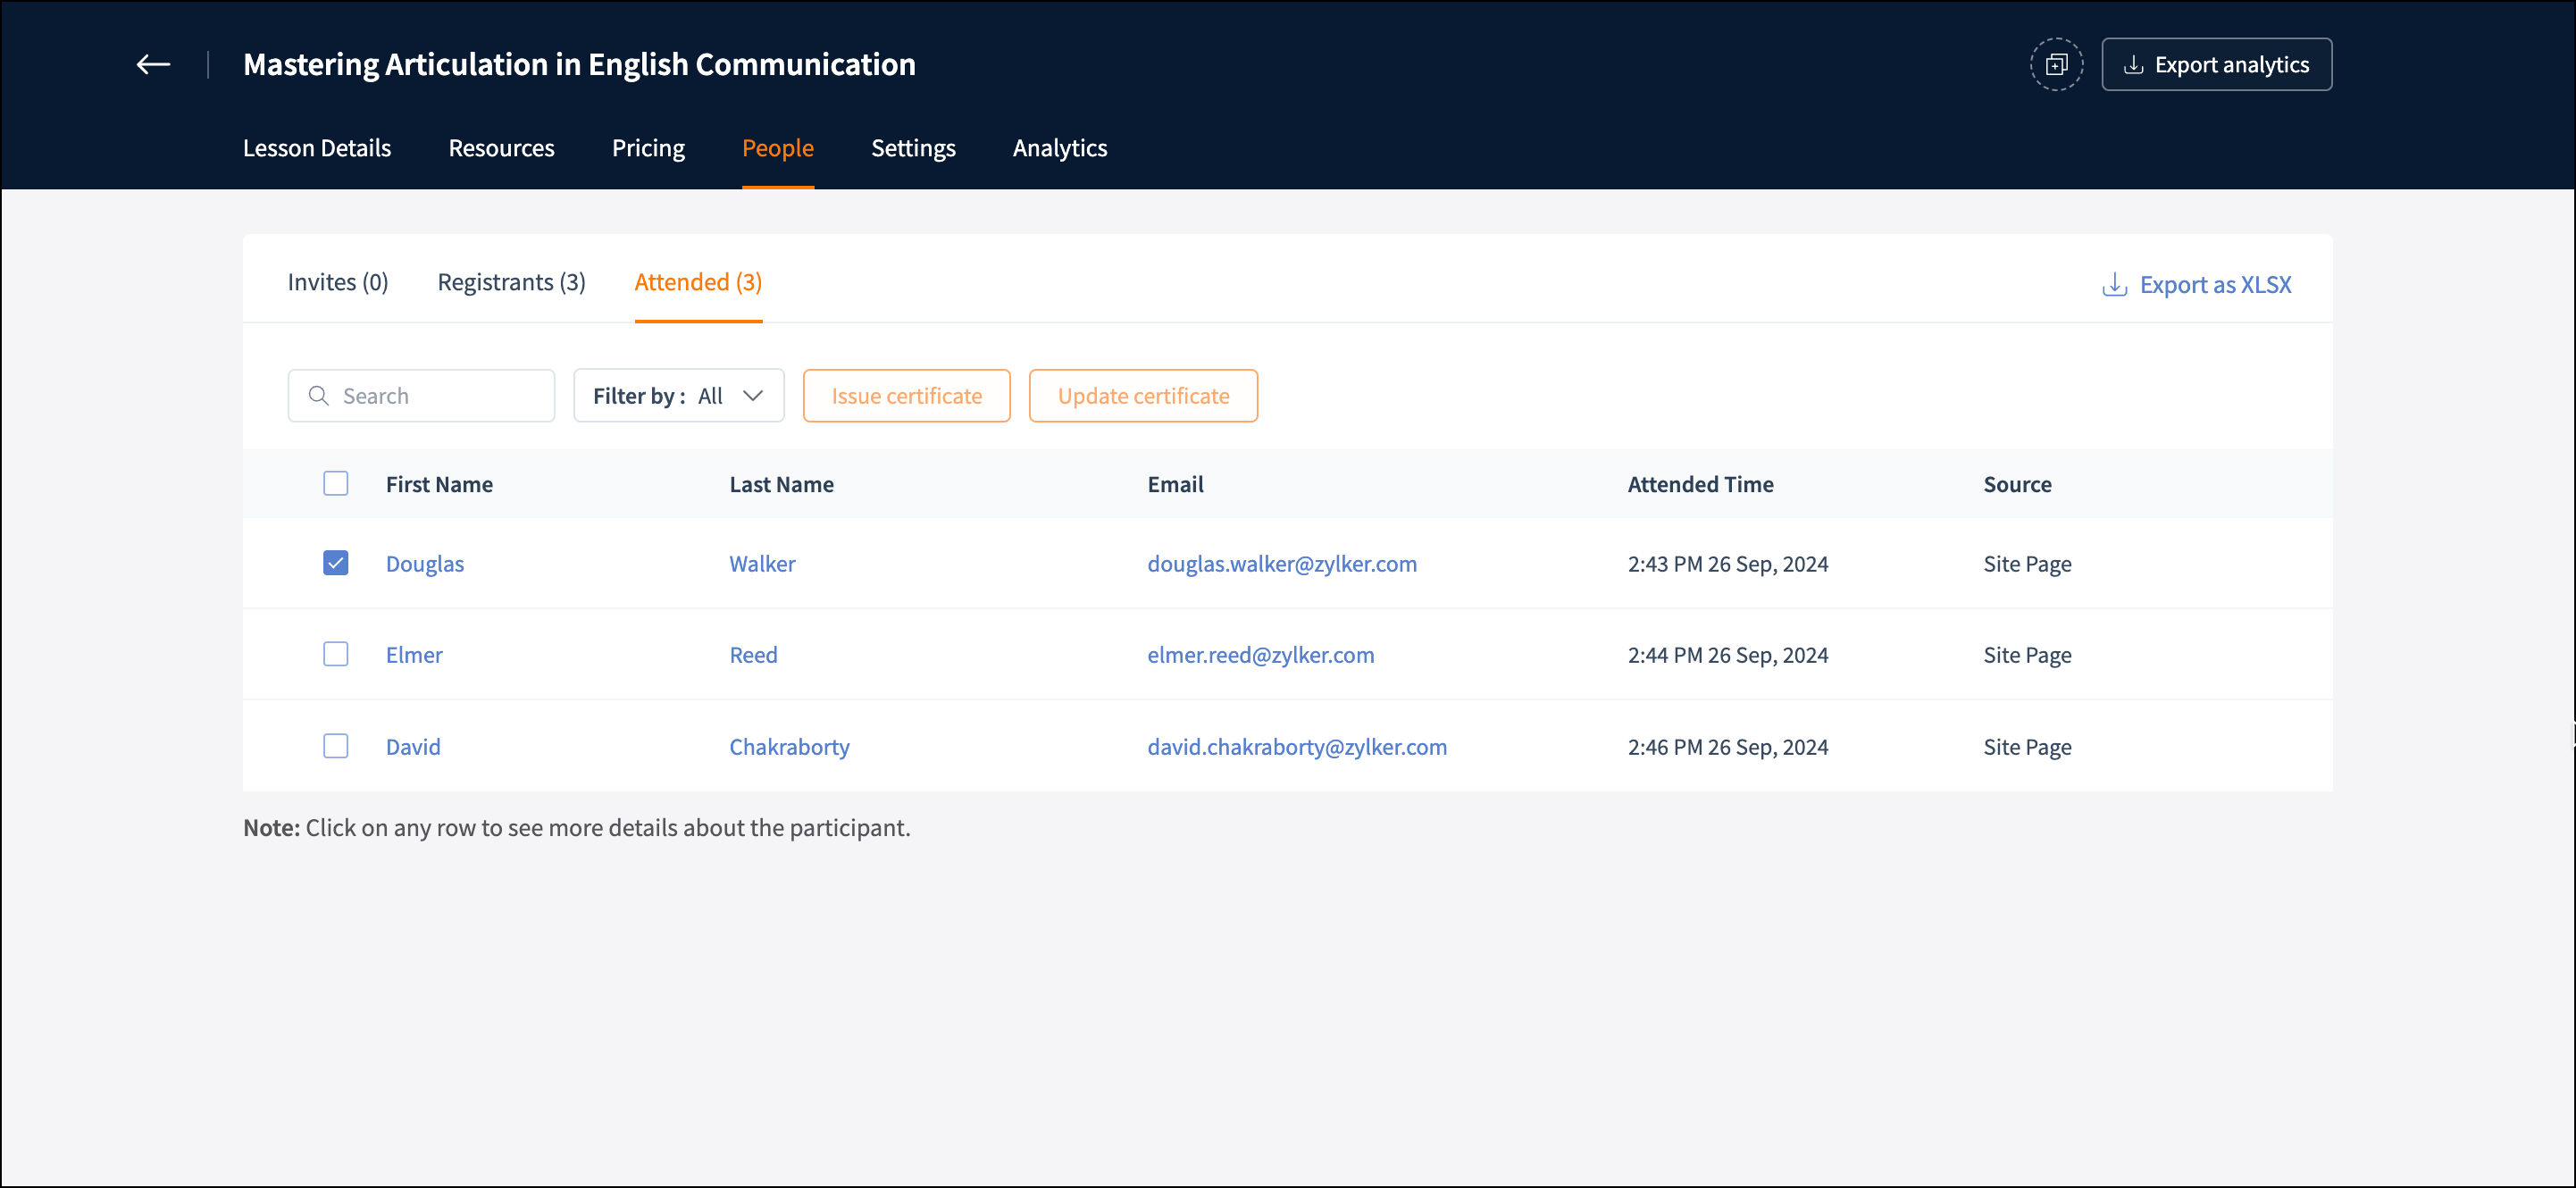Open douglas.walker@zylker.com email link

coord(1281,564)
